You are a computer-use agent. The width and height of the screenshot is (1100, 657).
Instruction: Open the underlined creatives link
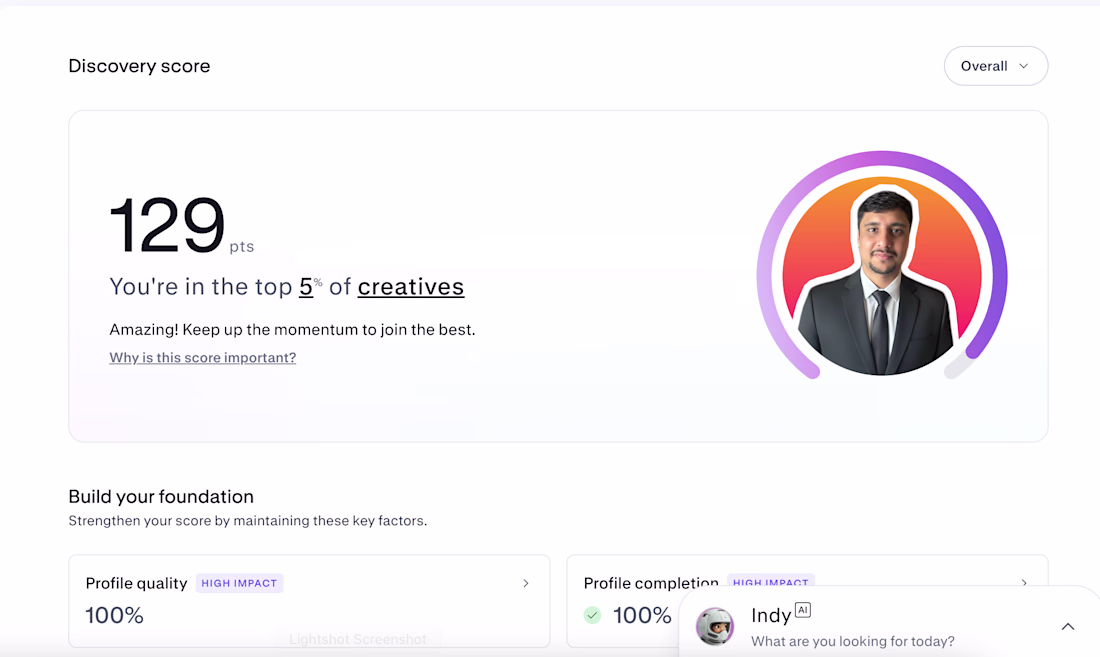click(x=410, y=287)
